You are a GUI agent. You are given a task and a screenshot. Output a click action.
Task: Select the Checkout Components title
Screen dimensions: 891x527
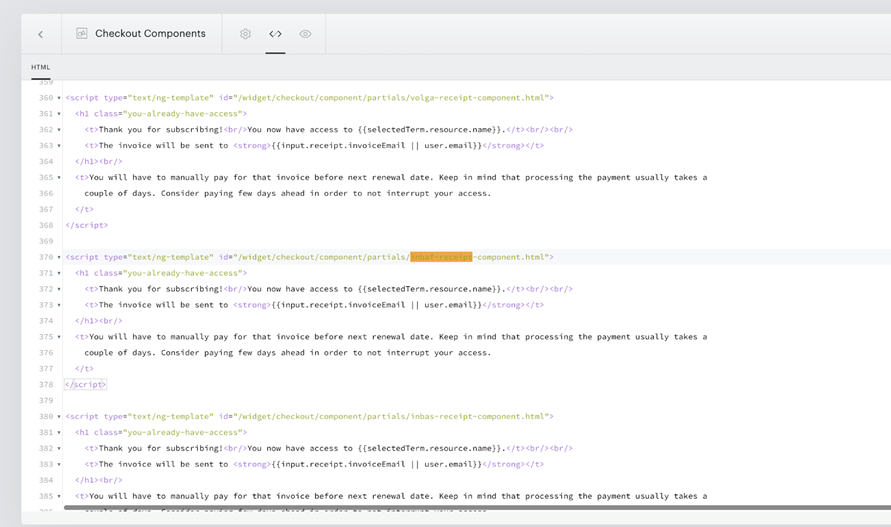(x=150, y=34)
